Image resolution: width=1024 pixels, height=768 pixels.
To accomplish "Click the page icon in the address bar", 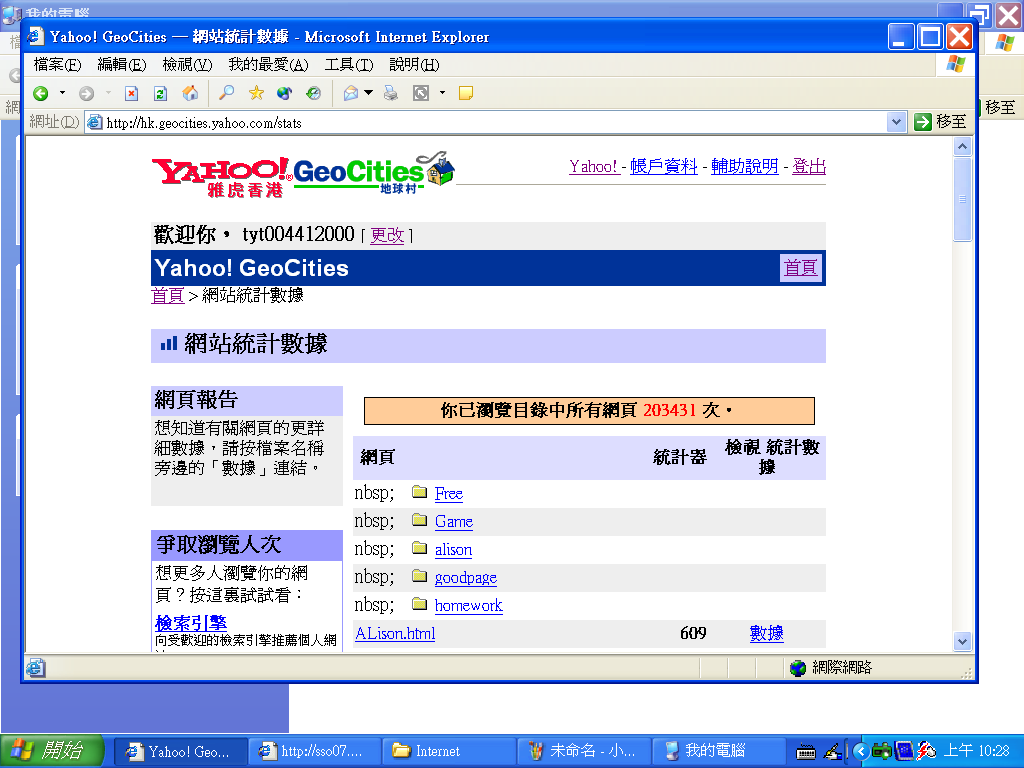I will [95, 122].
